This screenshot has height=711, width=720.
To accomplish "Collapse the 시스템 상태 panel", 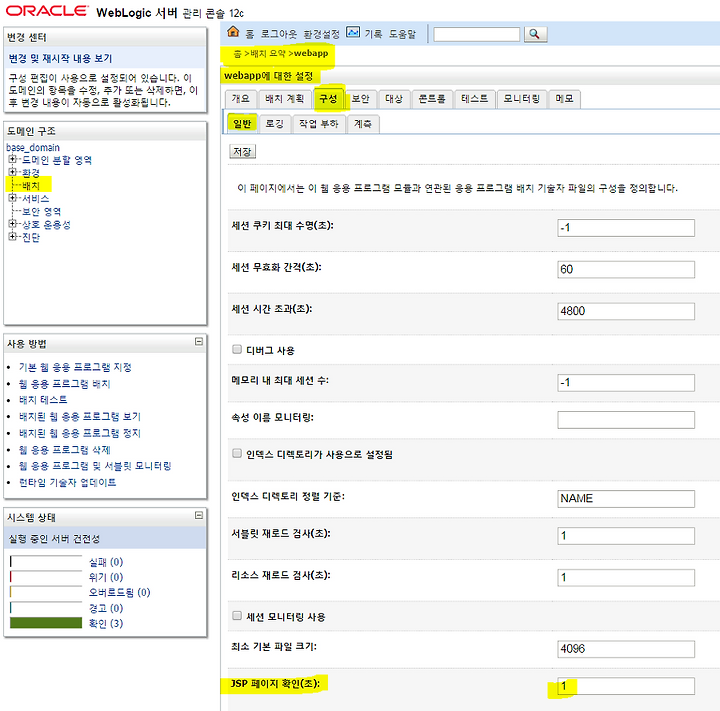I will pyautogui.click(x=199, y=515).
